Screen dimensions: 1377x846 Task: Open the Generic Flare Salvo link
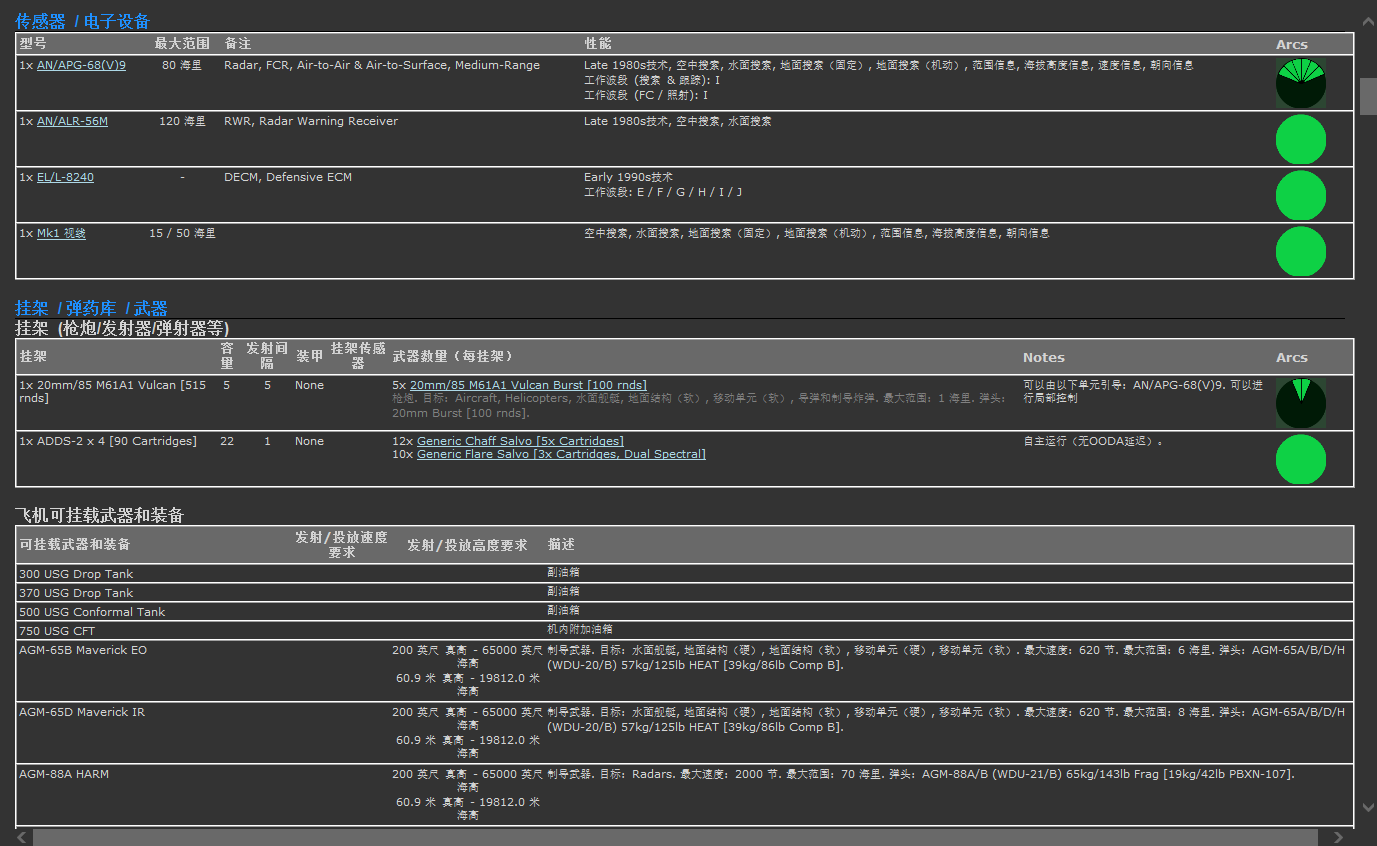561,454
